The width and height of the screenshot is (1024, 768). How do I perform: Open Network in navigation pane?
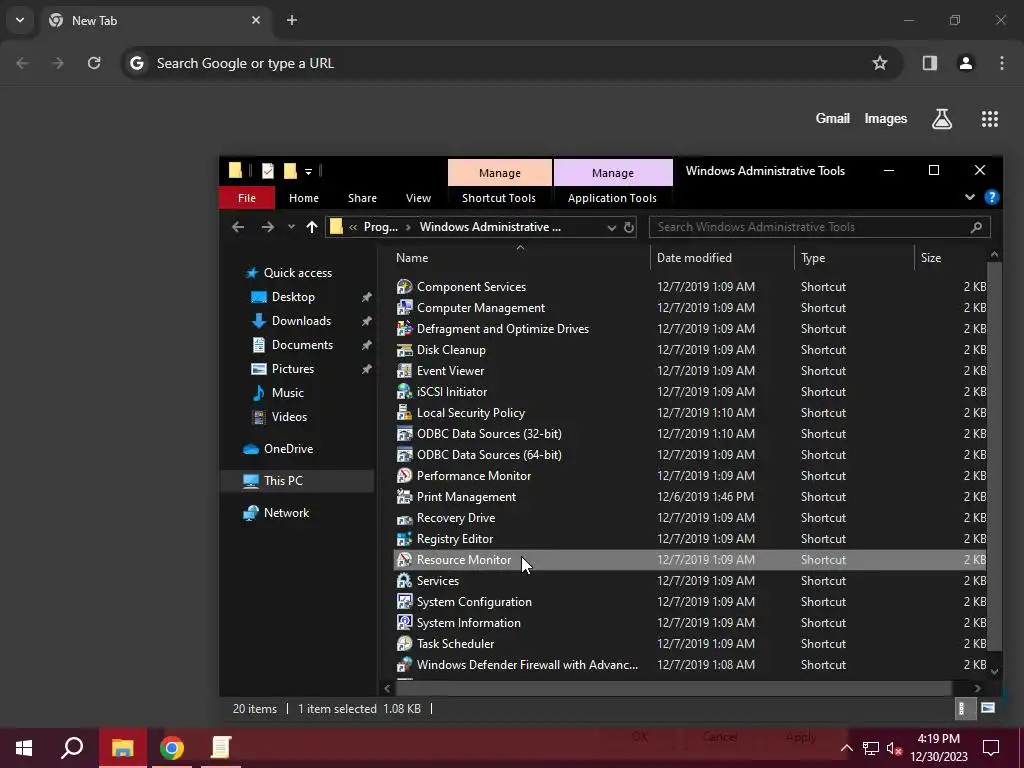(286, 513)
